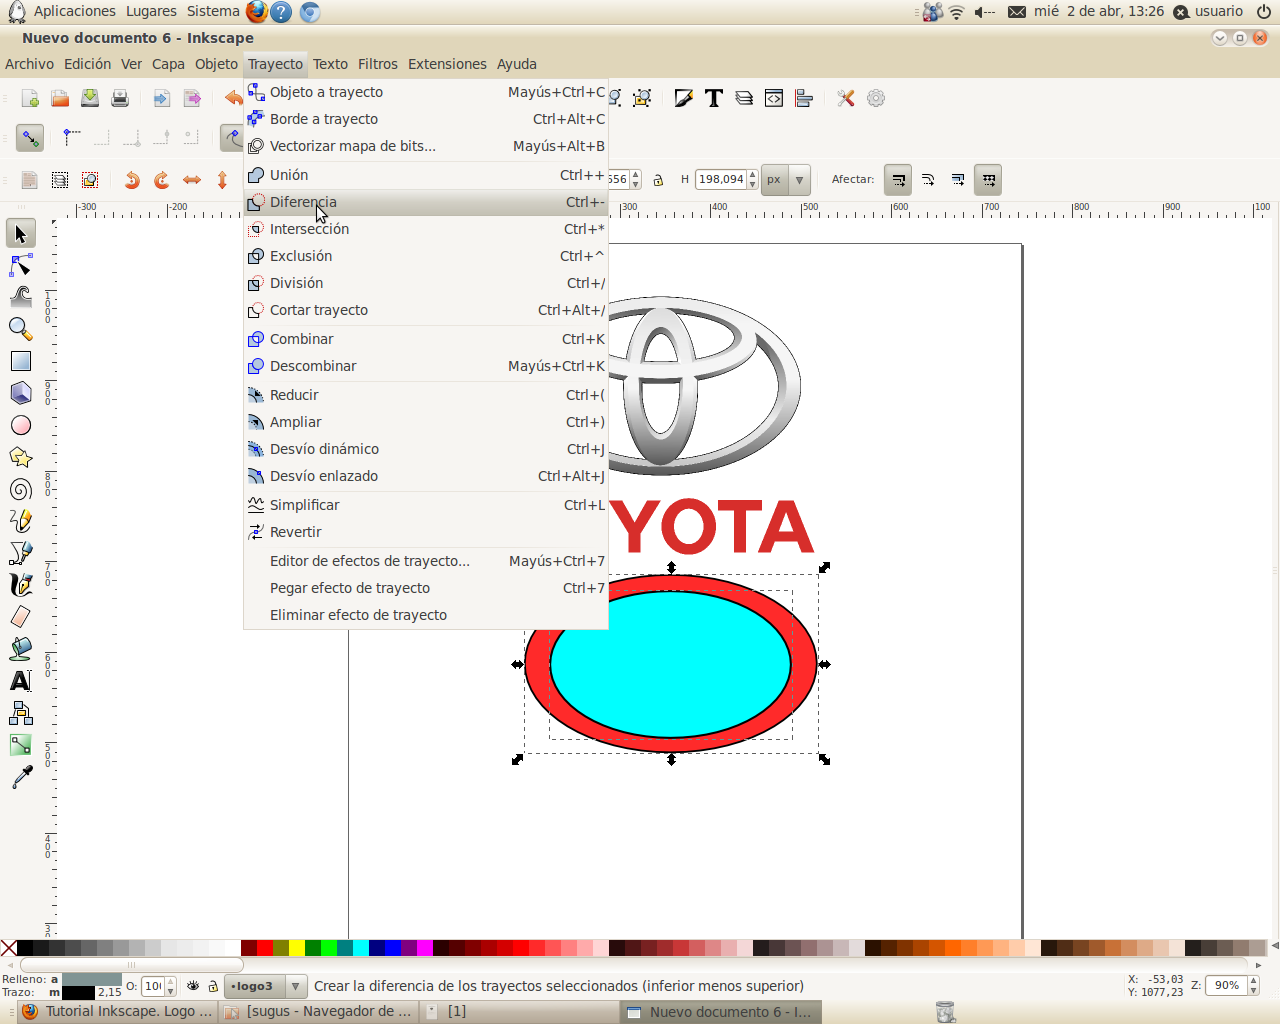Viewport: 1280px width, 1024px height.
Task: Select the tweak tool
Action: 20,297
